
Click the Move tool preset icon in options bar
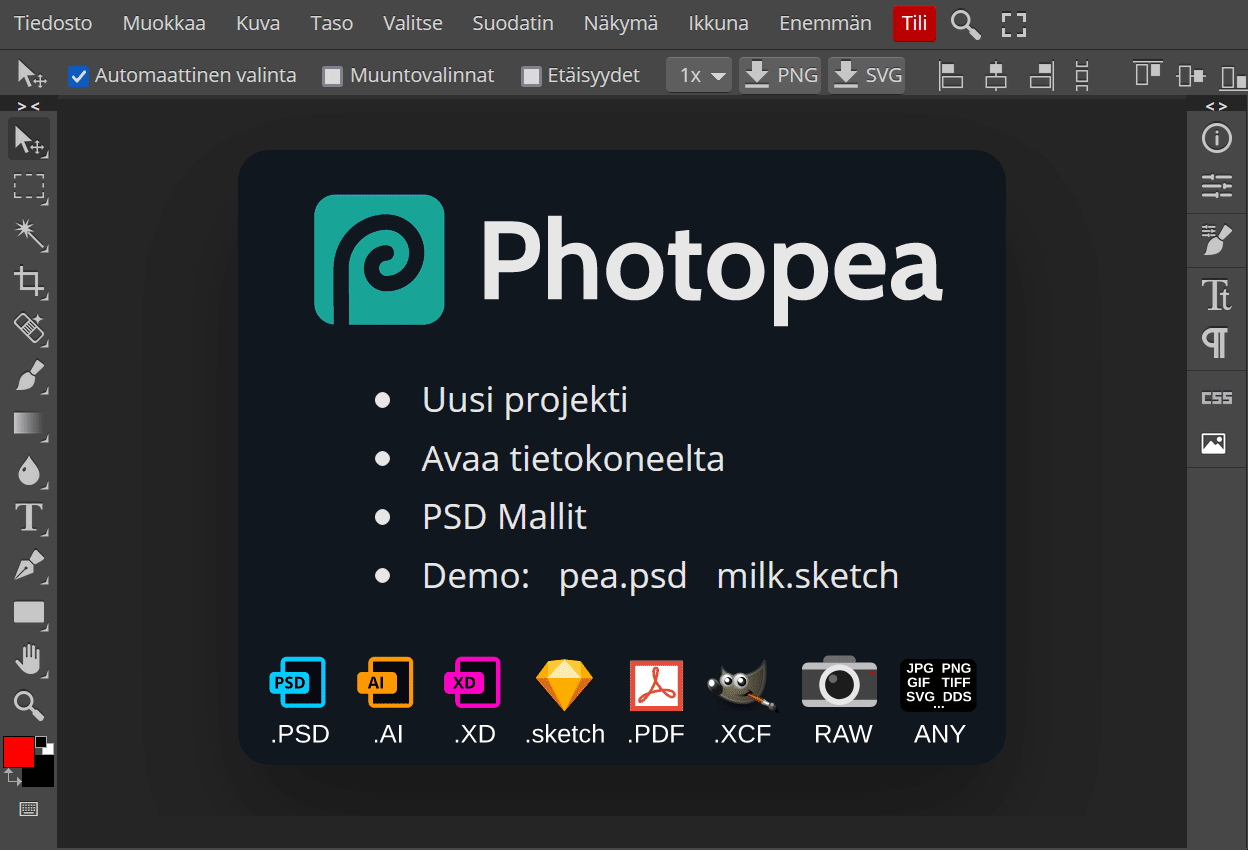coord(32,74)
